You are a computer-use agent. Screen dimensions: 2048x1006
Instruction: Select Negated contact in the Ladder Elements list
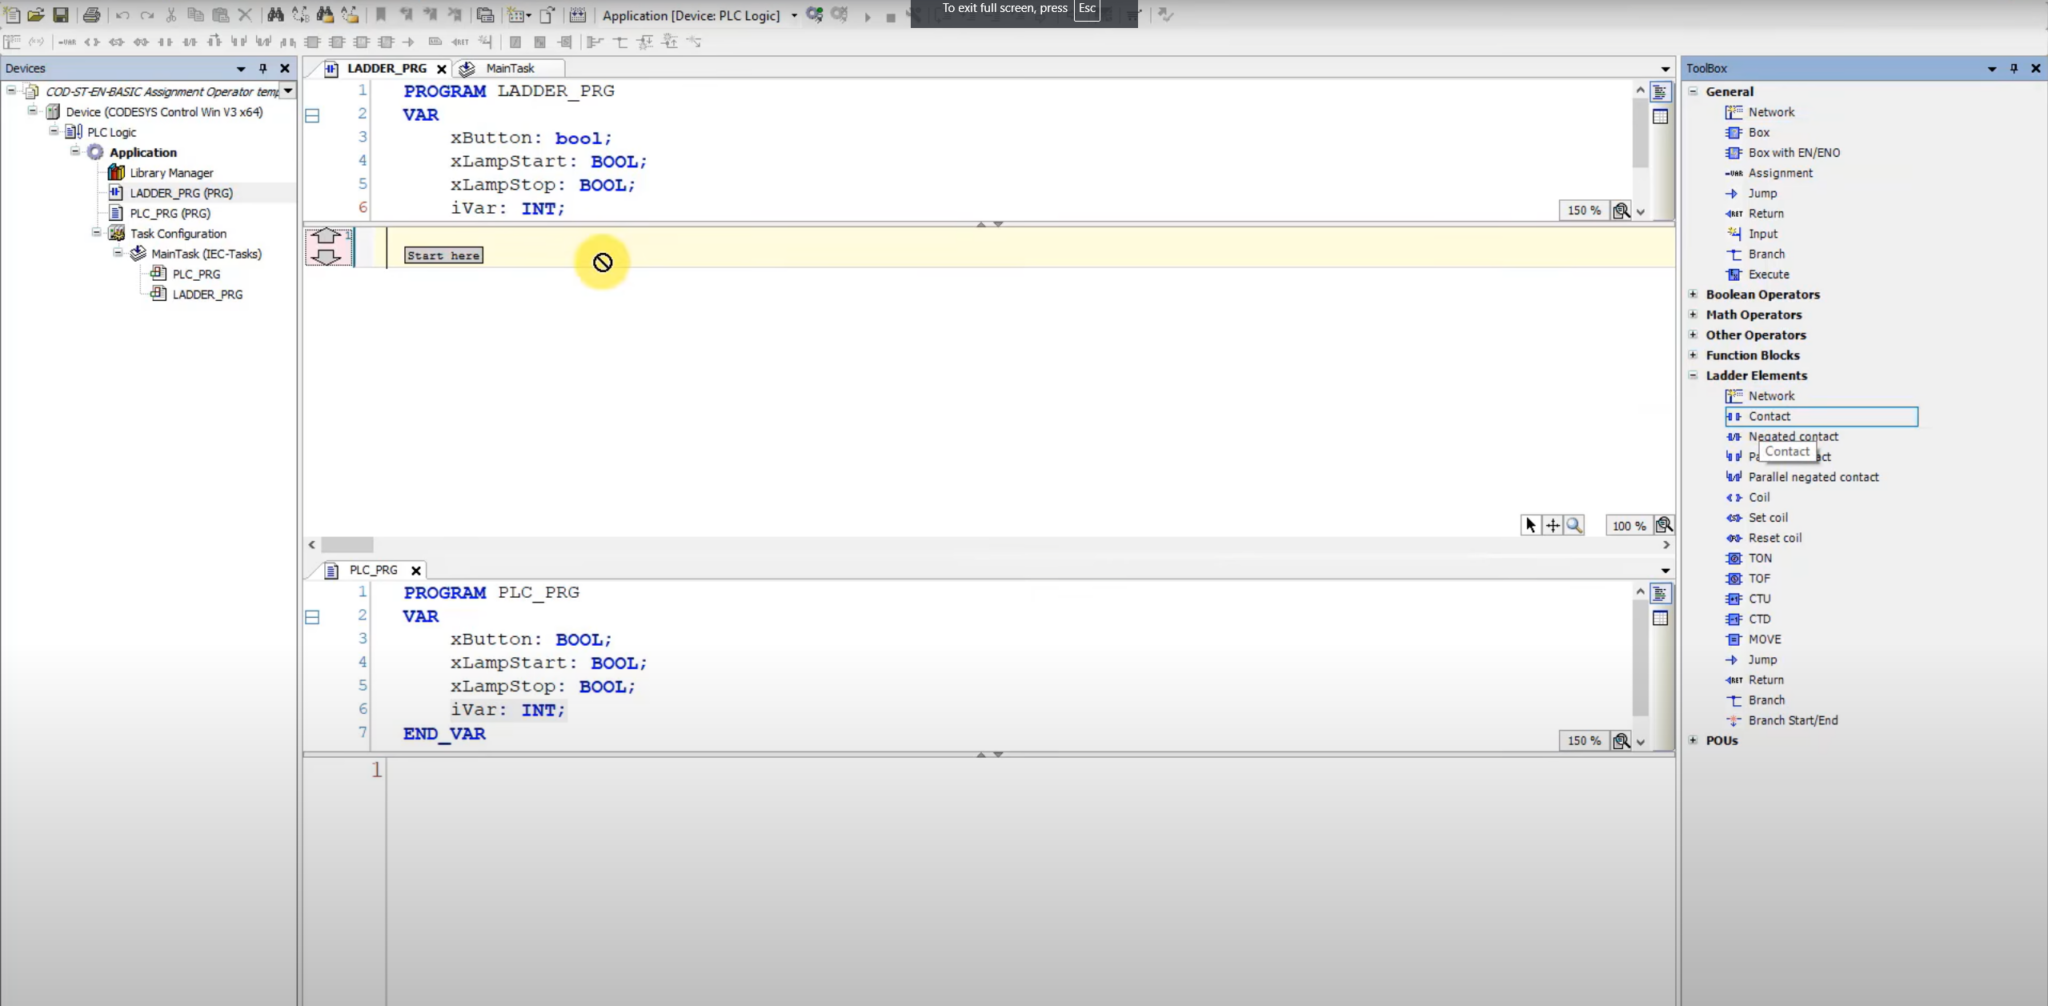[1792, 436]
